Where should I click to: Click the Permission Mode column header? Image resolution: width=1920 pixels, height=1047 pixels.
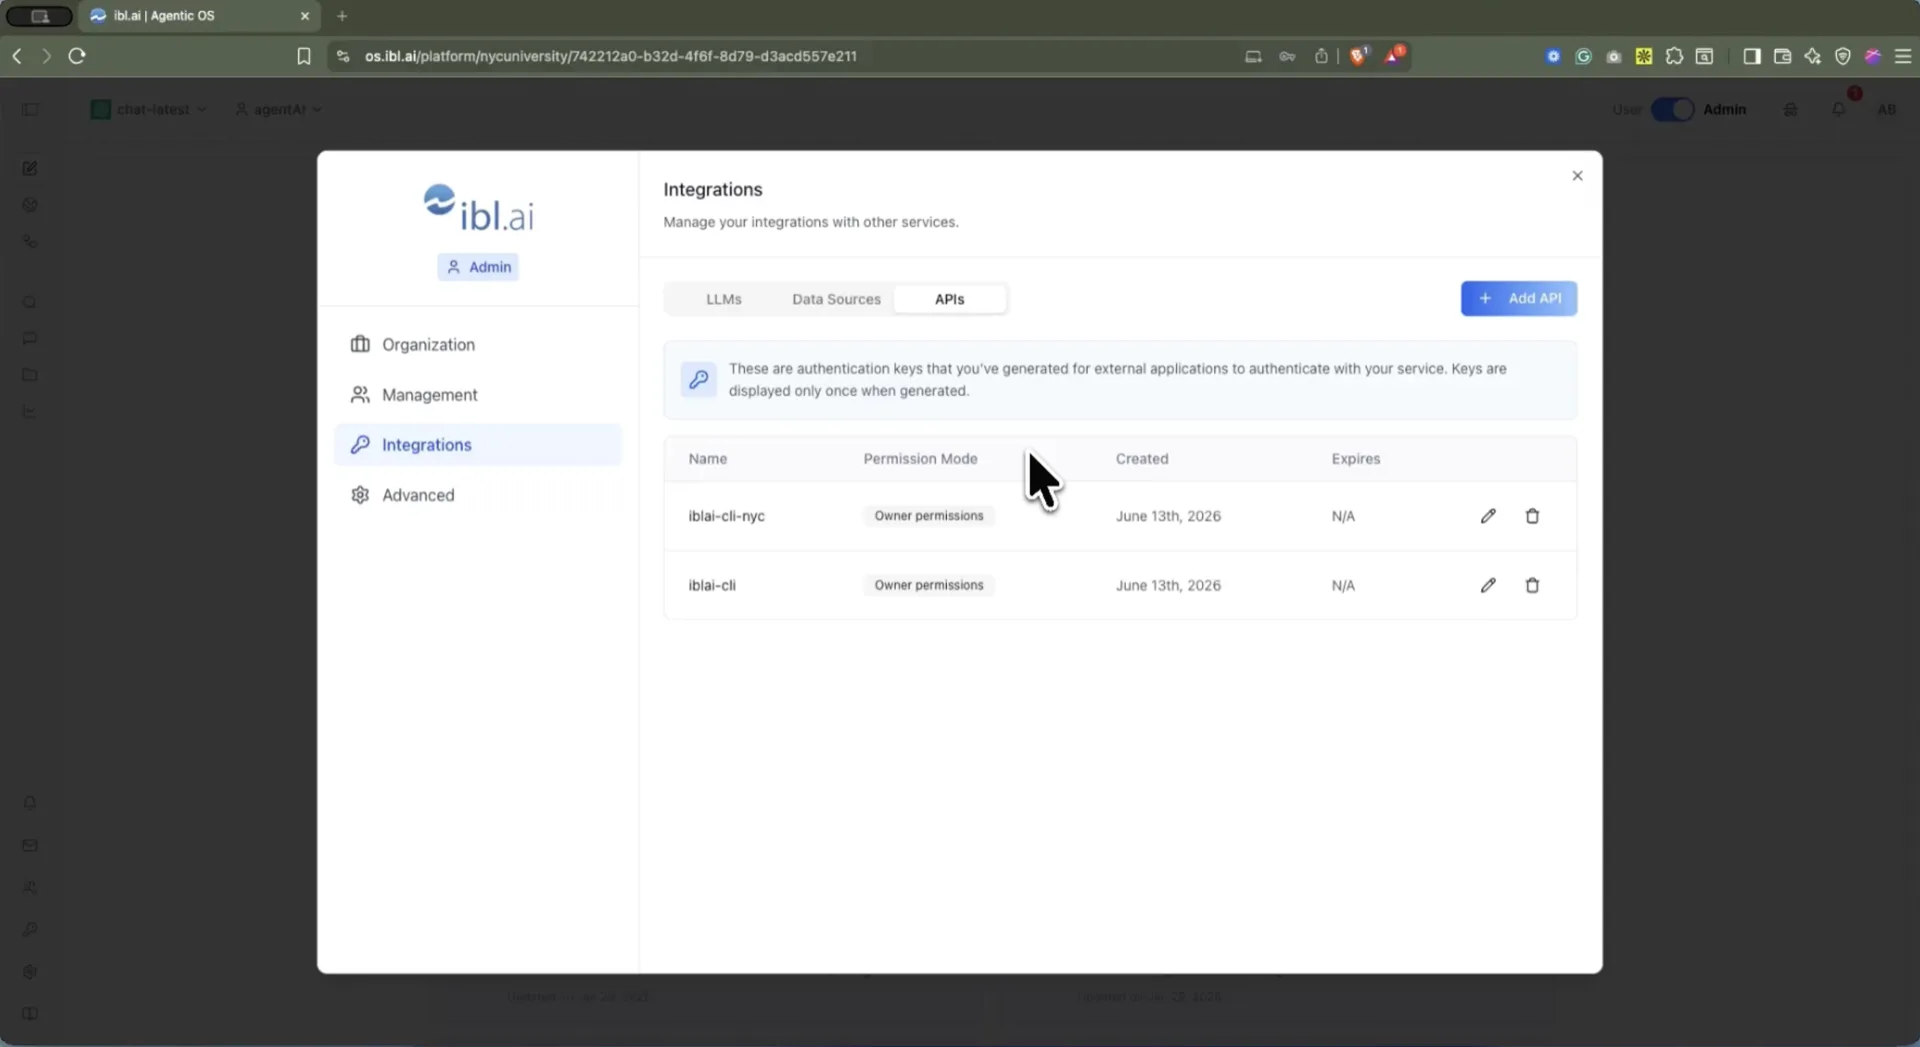[920, 459]
